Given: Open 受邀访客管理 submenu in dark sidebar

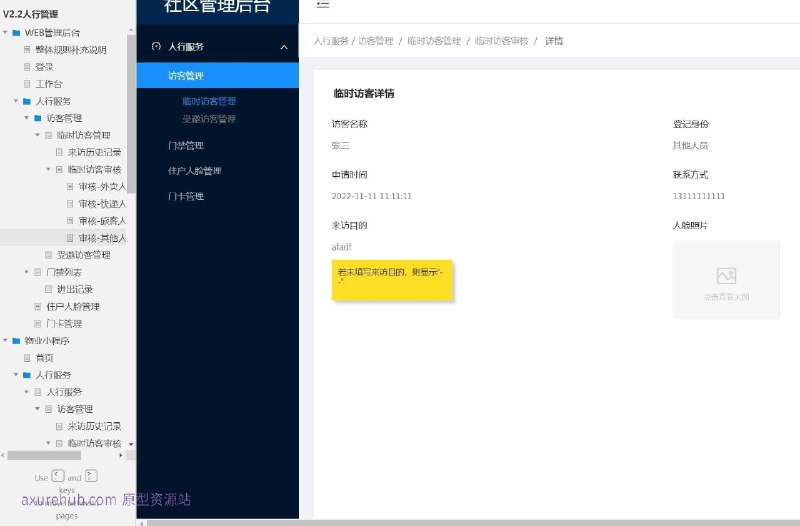Looking at the screenshot, I should 209,119.
